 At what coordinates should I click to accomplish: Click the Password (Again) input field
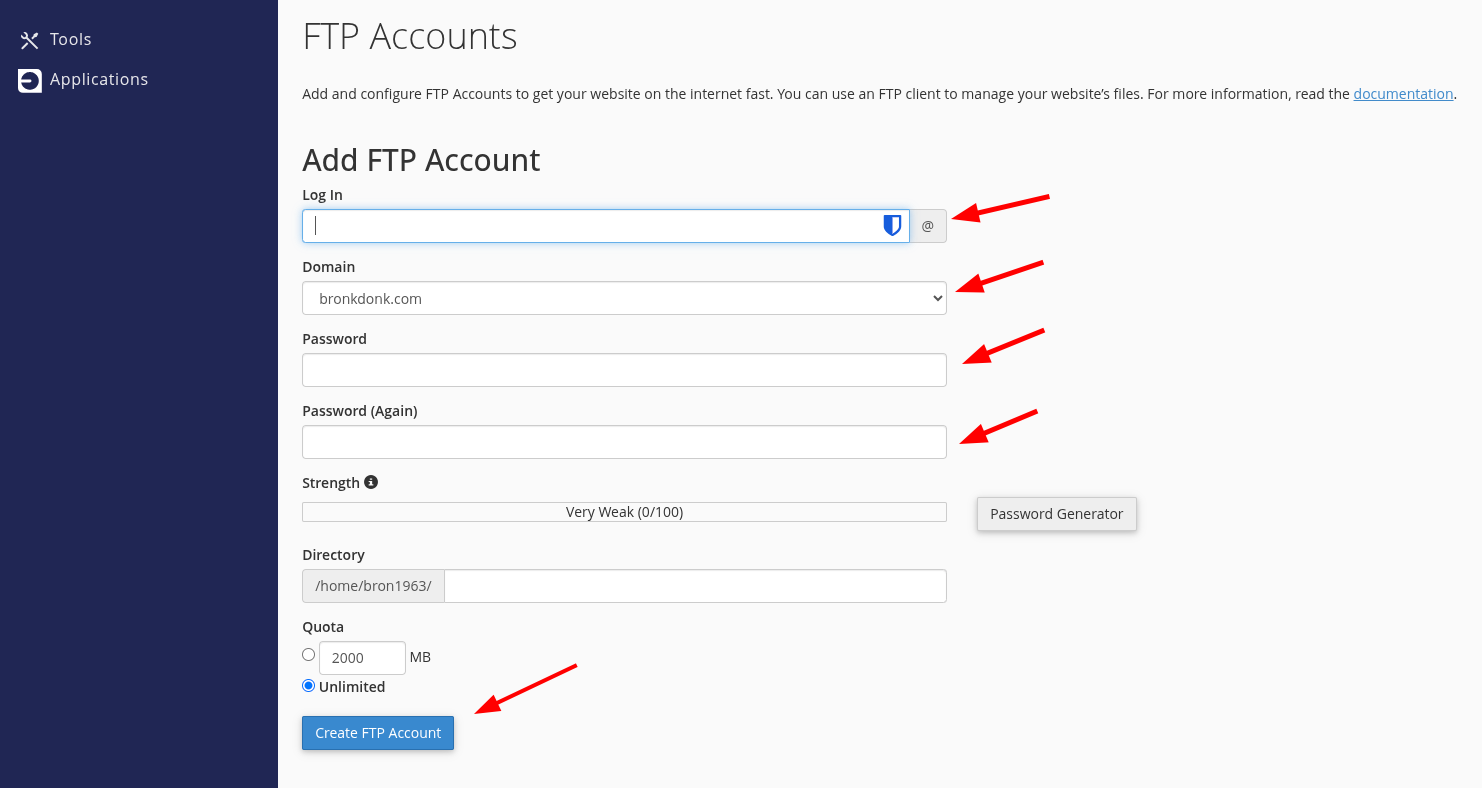(624, 441)
